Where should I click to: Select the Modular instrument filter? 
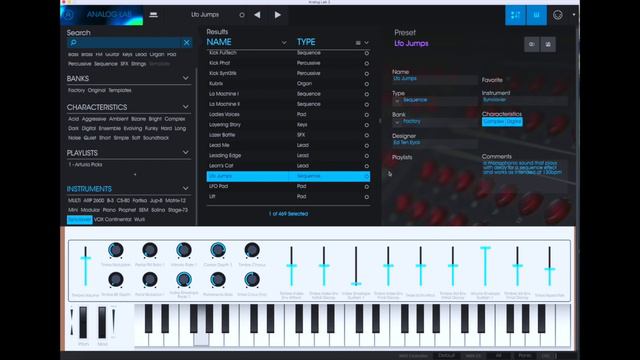click(90, 210)
